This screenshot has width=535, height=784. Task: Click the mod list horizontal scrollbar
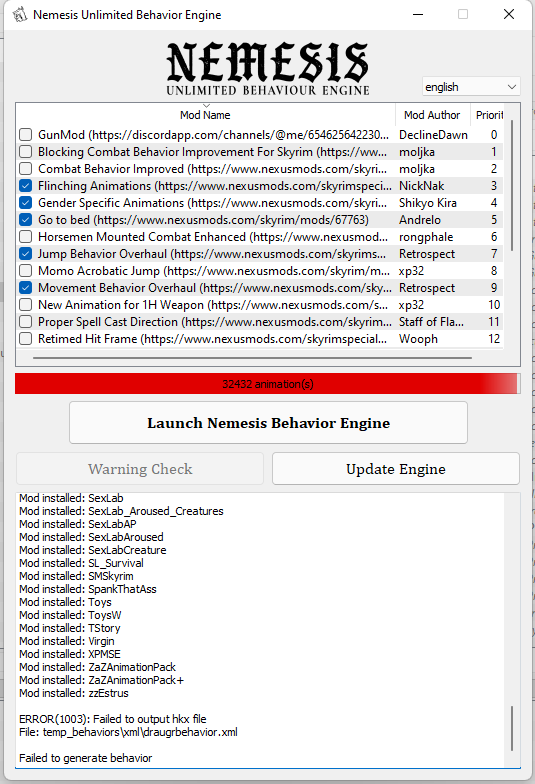pos(252,358)
